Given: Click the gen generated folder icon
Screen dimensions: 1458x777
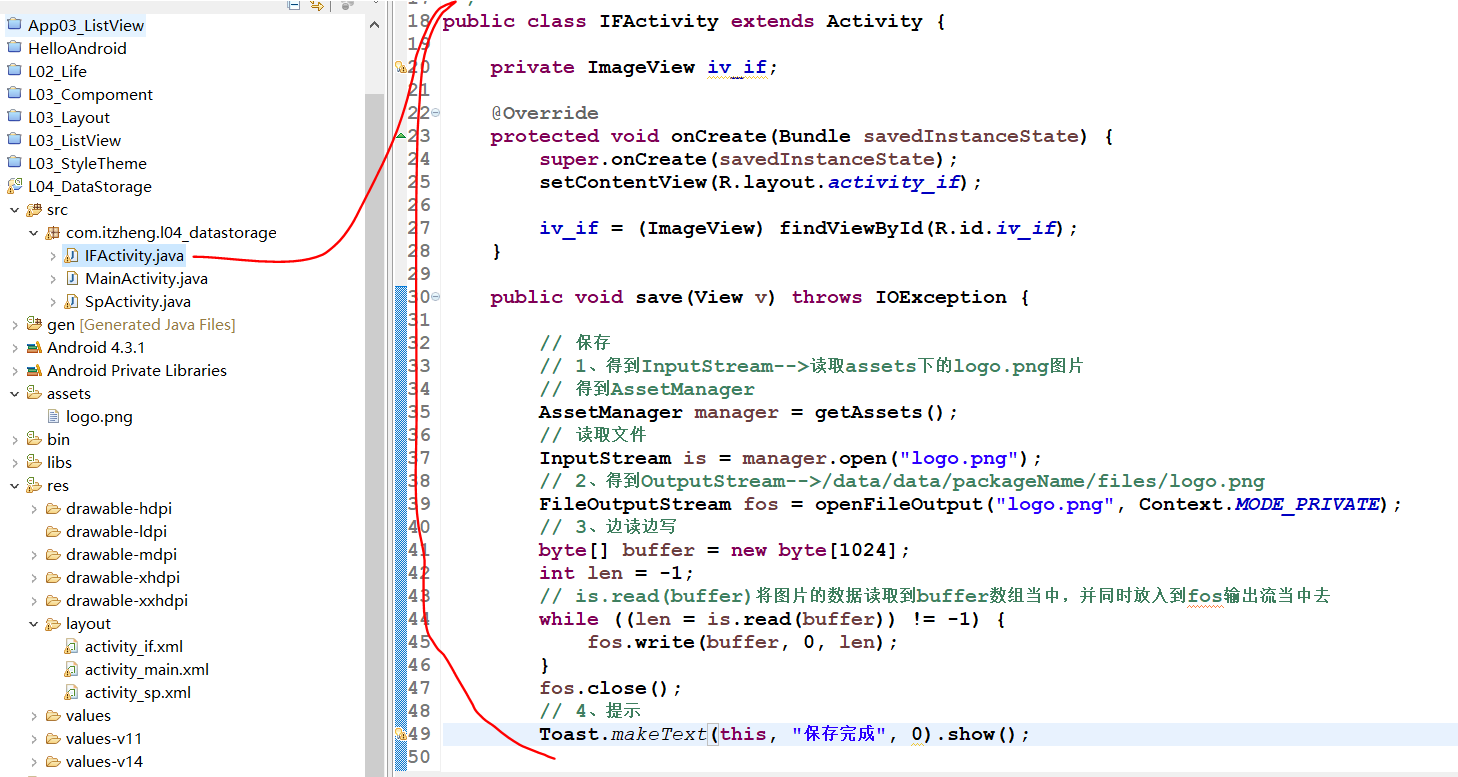Looking at the screenshot, I should [34, 324].
